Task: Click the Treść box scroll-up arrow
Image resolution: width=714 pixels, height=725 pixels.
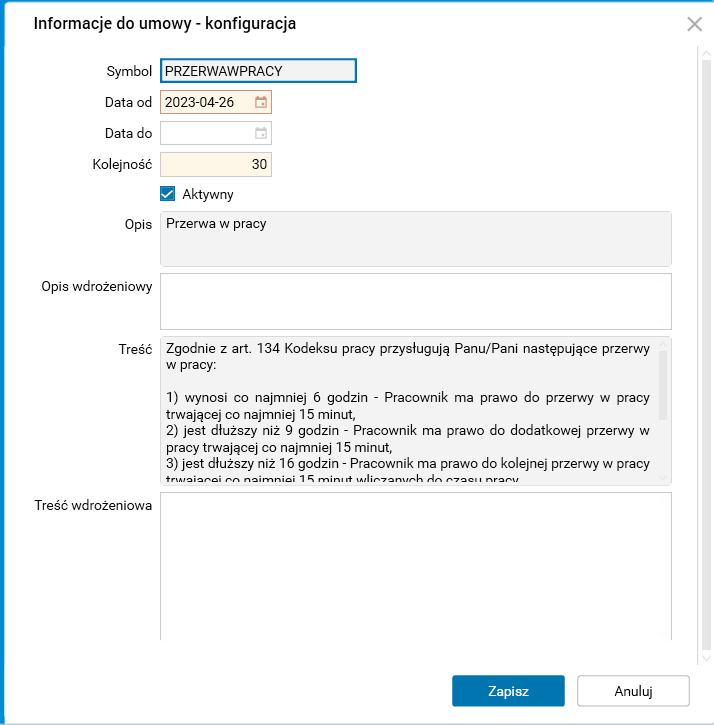Action: coord(664,345)
